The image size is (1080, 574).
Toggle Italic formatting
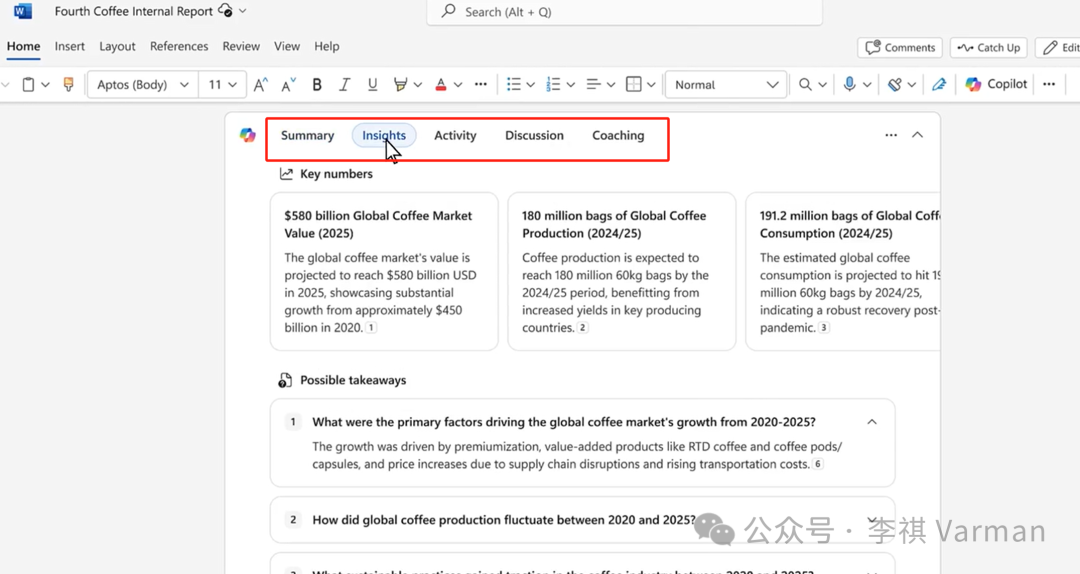tap(344, 85)
